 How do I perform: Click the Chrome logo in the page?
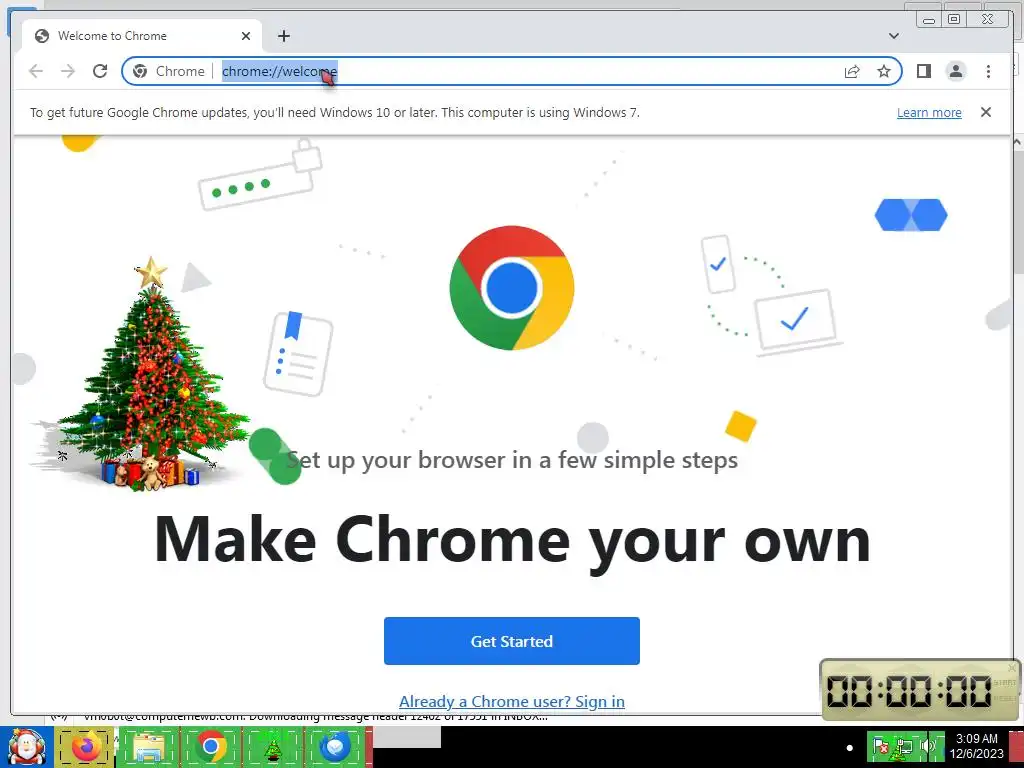512,288
